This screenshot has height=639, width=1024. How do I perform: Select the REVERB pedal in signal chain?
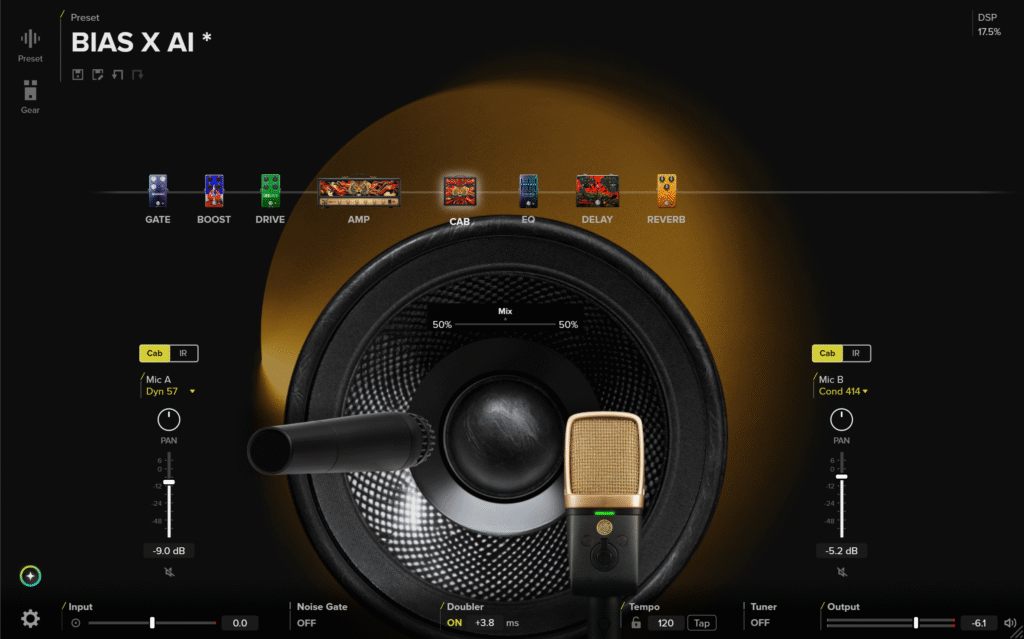[666, 191]
